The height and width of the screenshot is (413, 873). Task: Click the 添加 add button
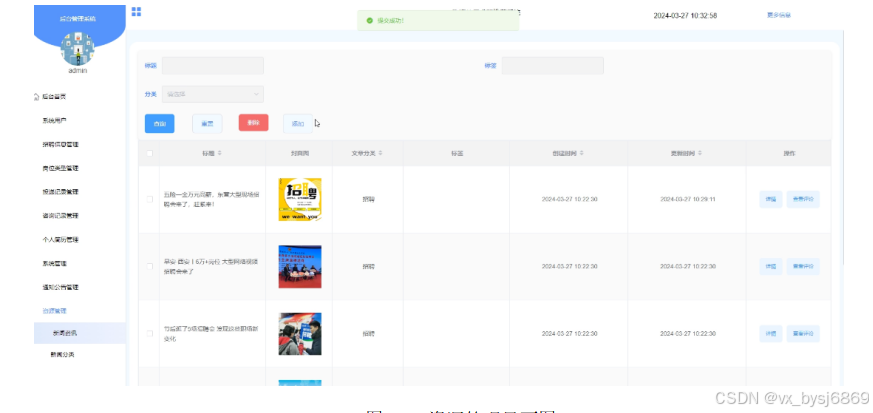point(298,124)
